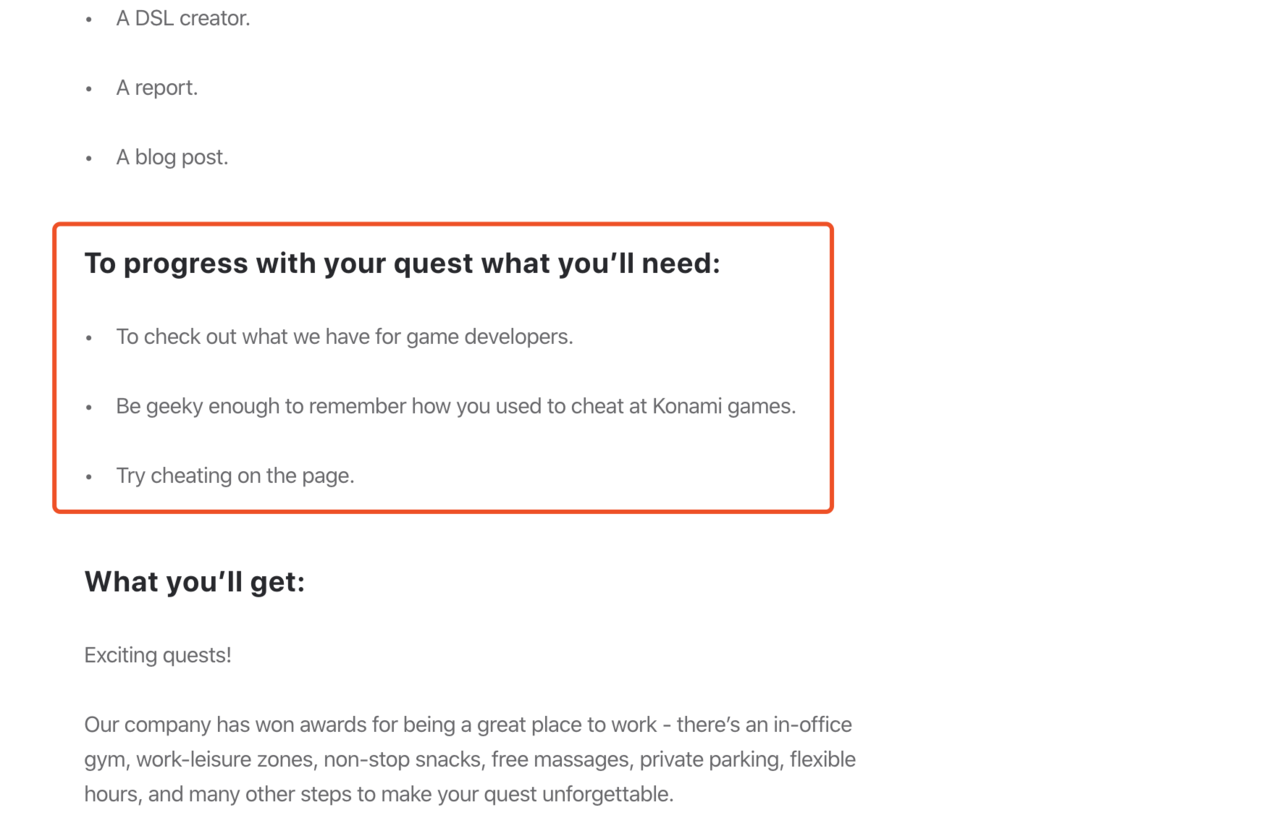Image resolution: width=1280 pixels, height=818 pixels.
Task: Click the 'What you'll get:' heading
Action: click(x=194, y=581)
